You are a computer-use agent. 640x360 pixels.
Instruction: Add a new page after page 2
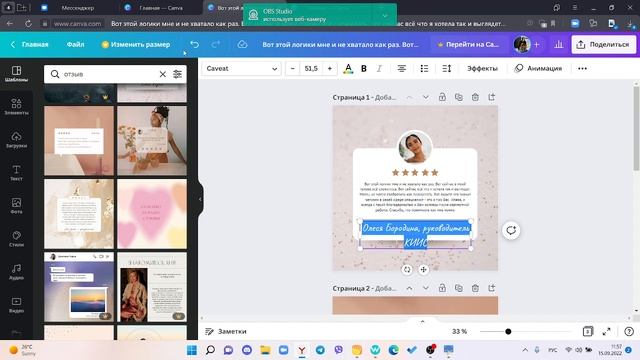click(491, 288)
